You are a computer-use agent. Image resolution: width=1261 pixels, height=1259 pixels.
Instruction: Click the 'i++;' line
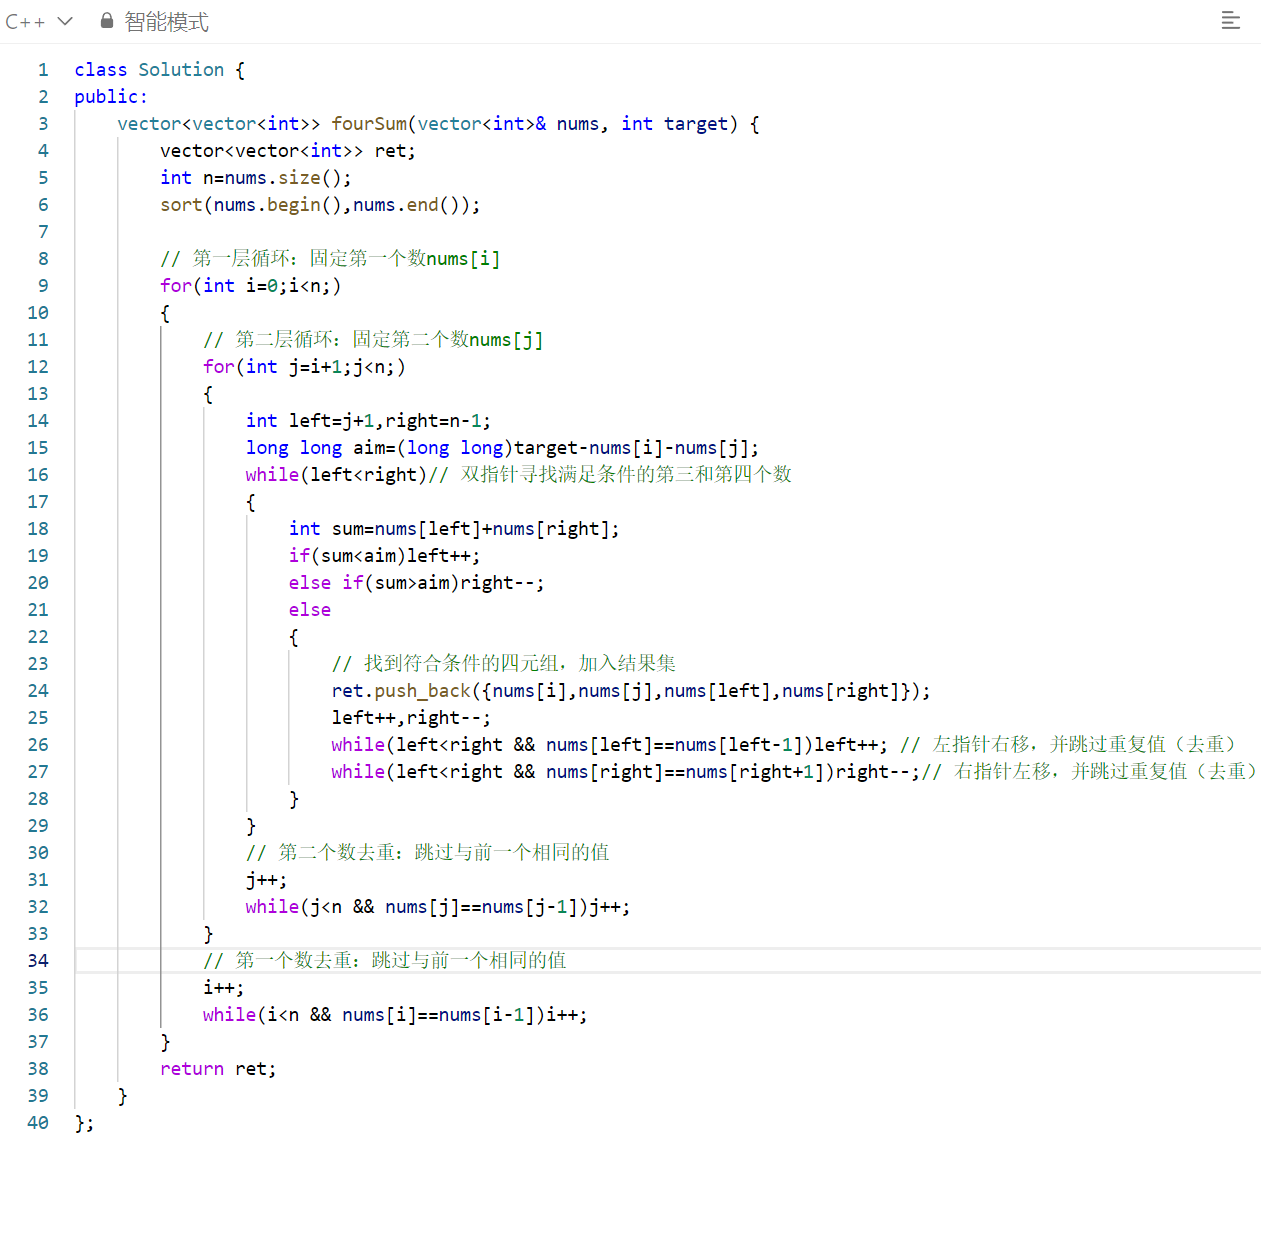223,988
